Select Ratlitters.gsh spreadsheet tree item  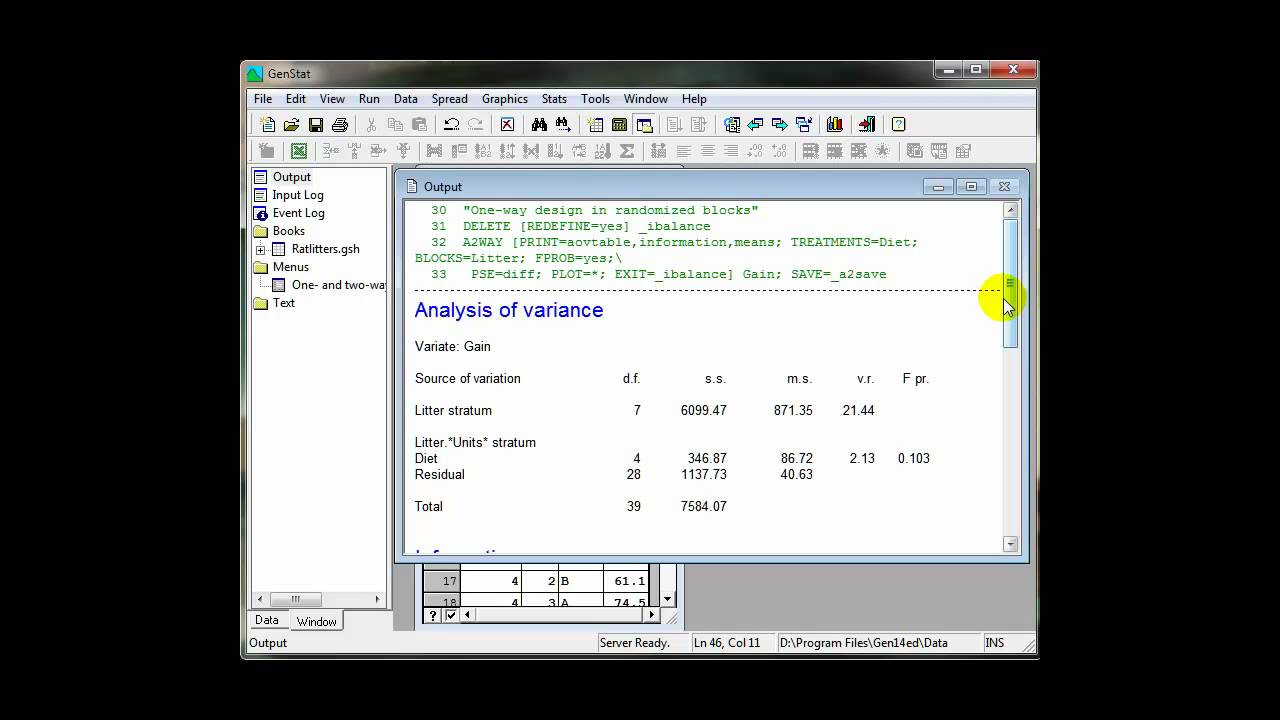325,249
